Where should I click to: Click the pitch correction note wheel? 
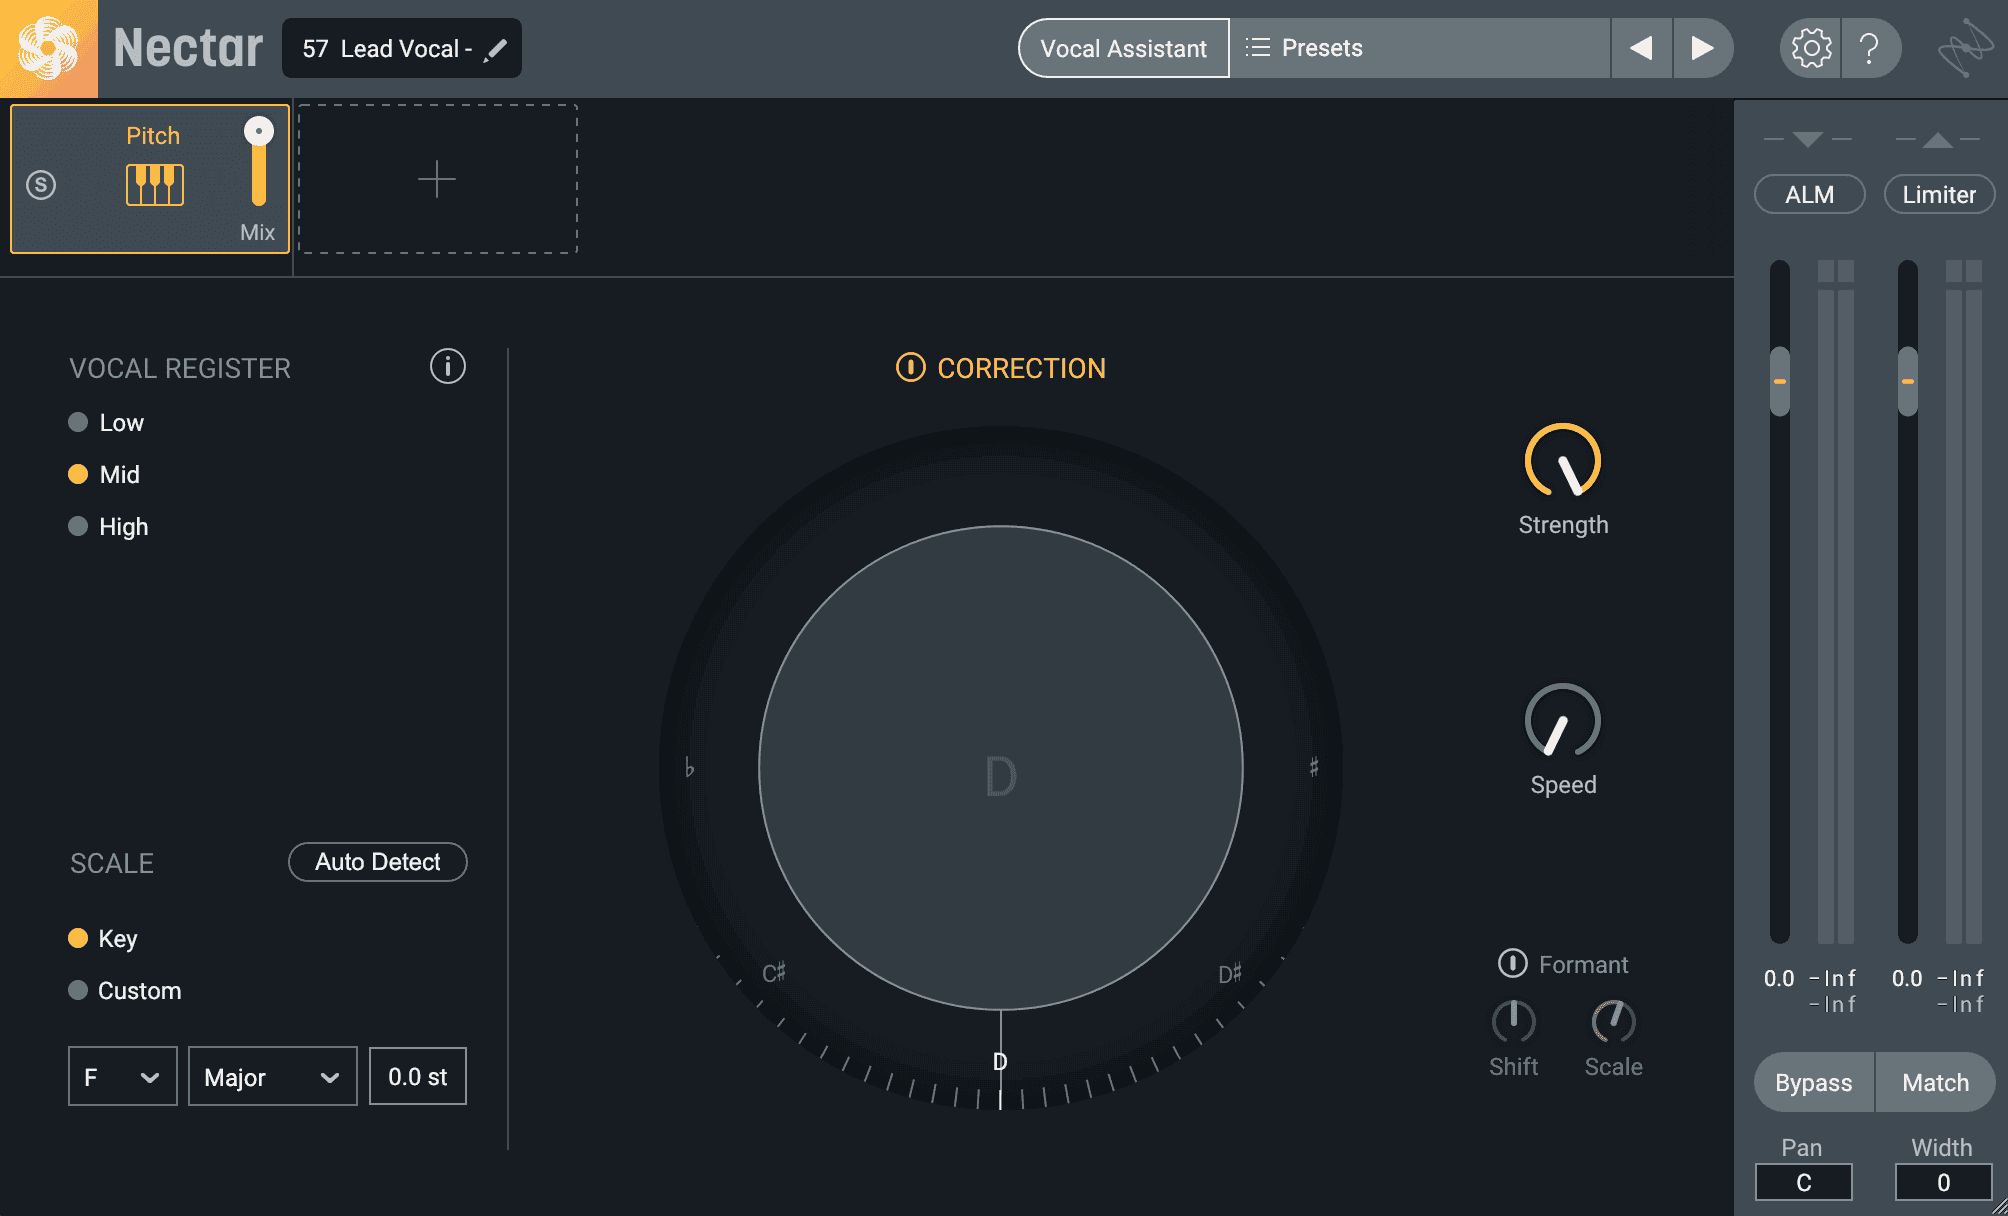click(1000, 768)
